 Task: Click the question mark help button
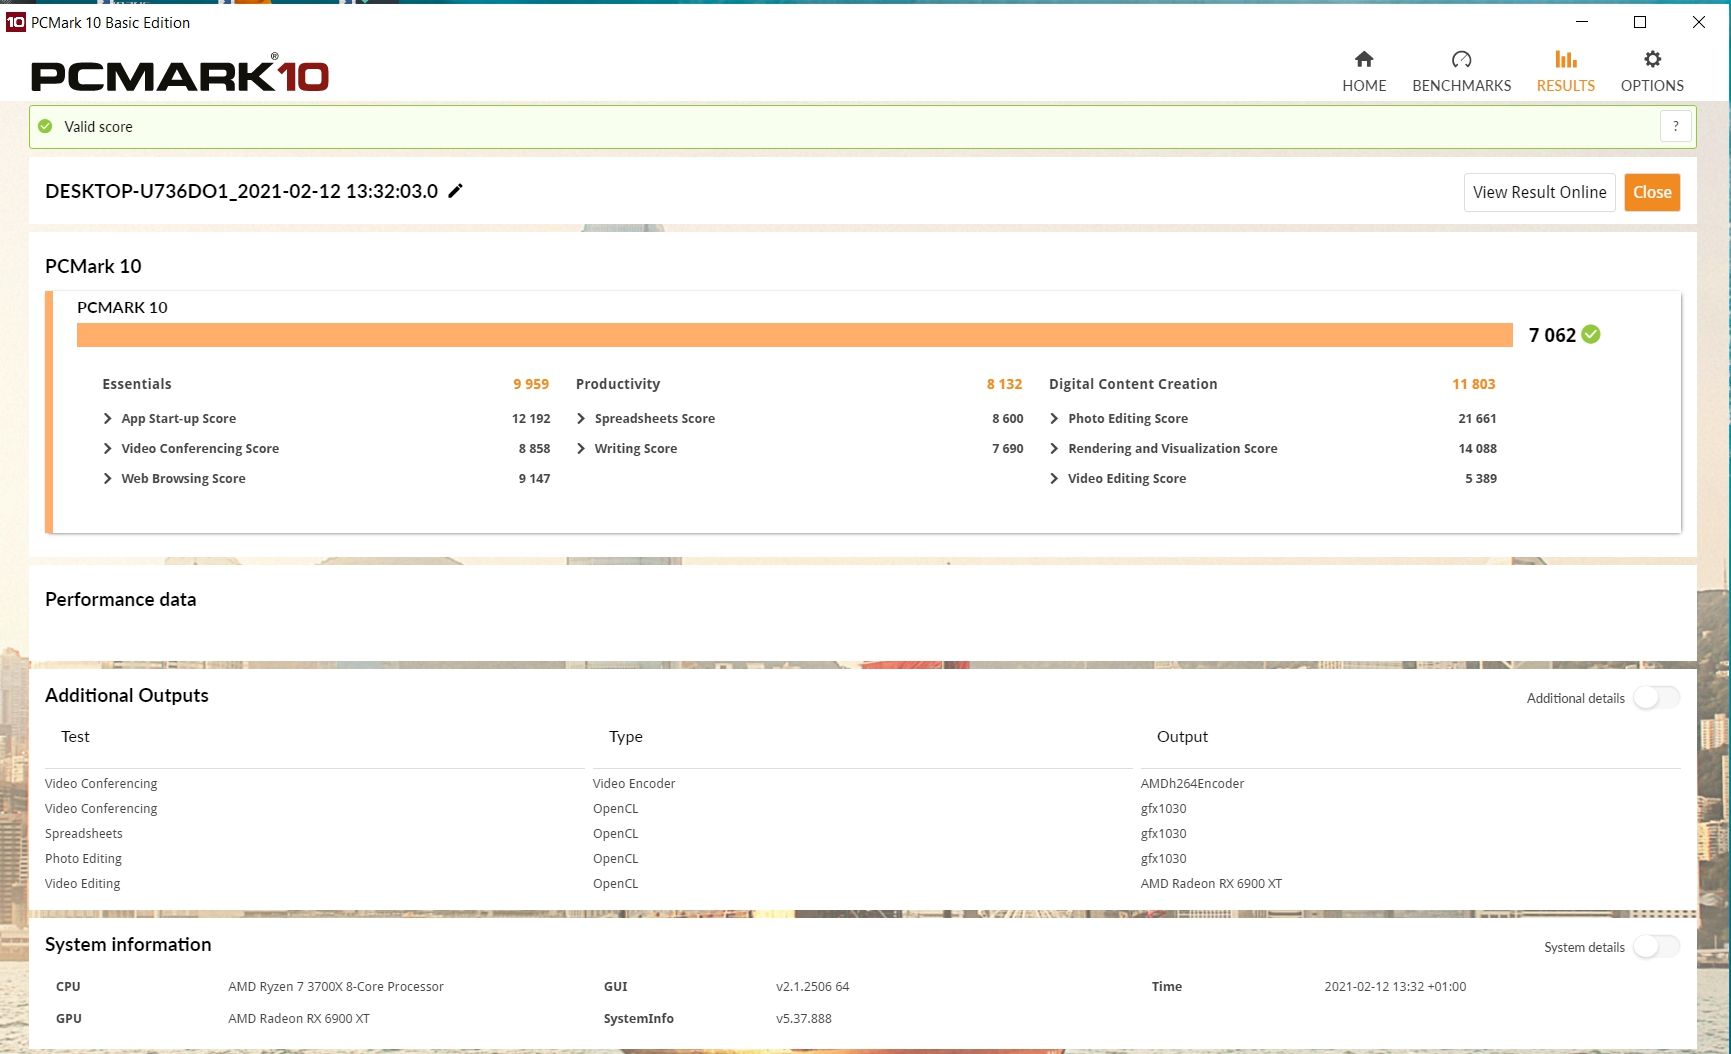pyautogui.click(x=1675, y=126)
